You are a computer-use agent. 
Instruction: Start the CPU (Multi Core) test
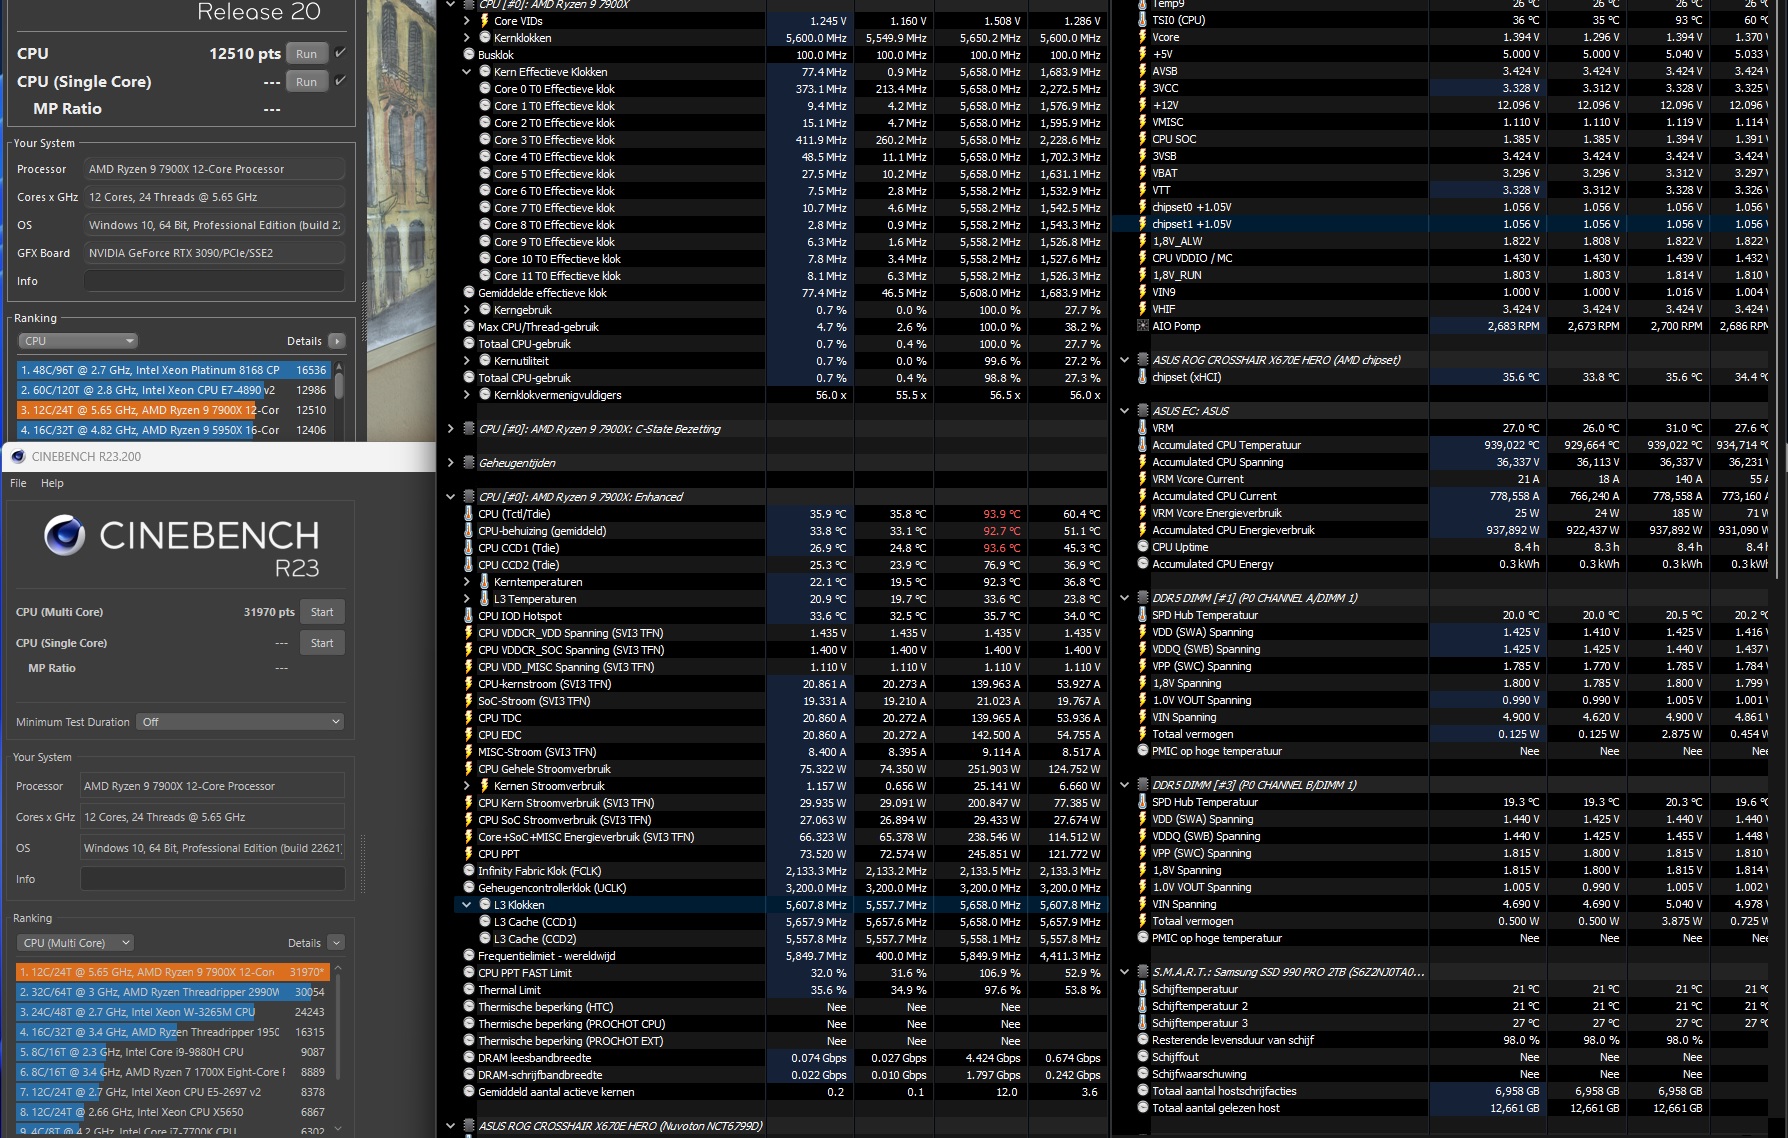(x=322, y=612)
